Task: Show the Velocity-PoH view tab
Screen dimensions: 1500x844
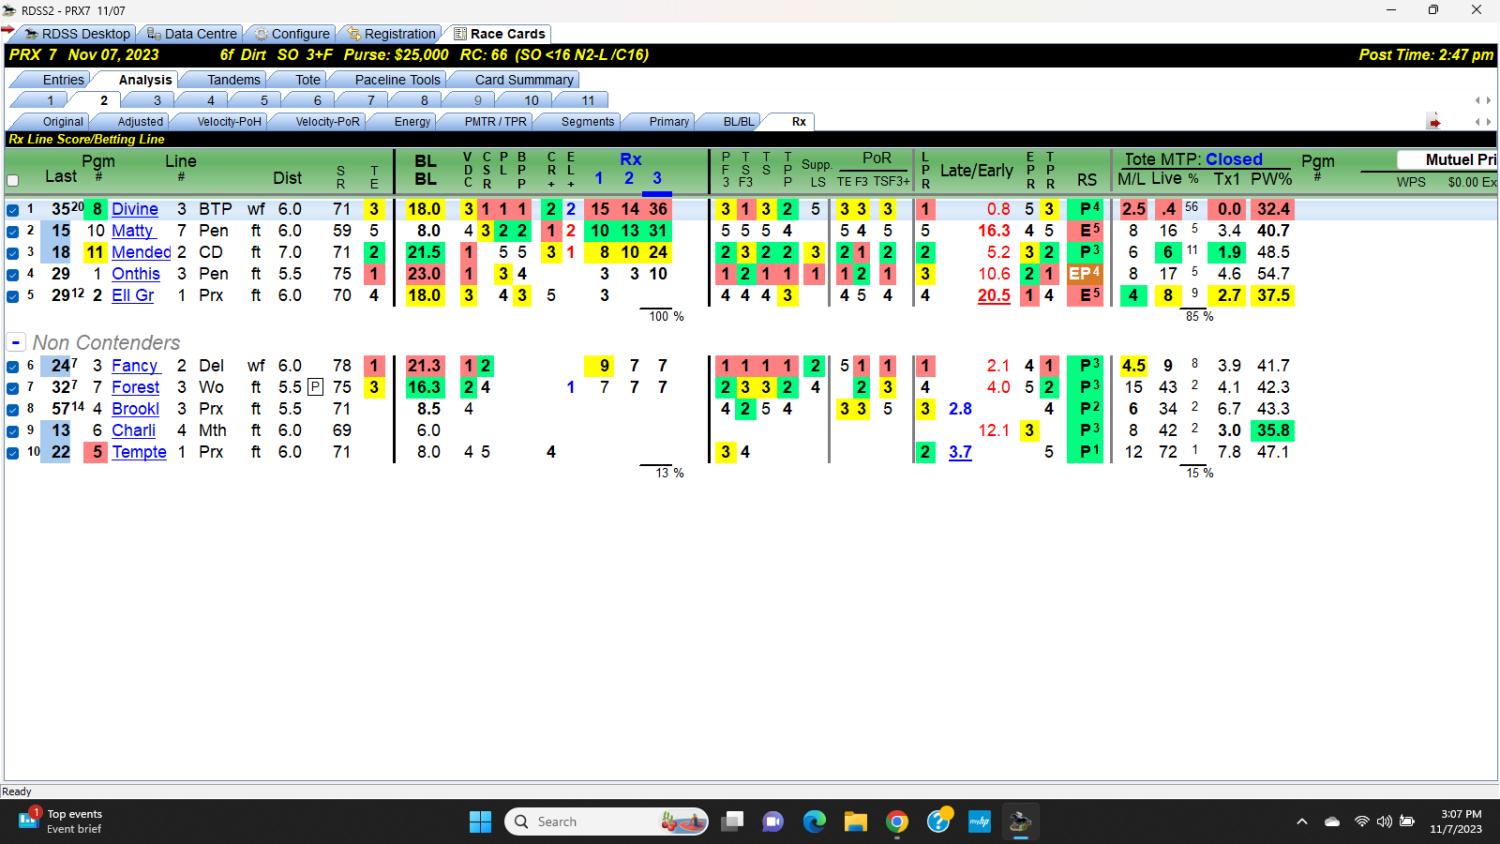Action: click(x=229, y=122)
